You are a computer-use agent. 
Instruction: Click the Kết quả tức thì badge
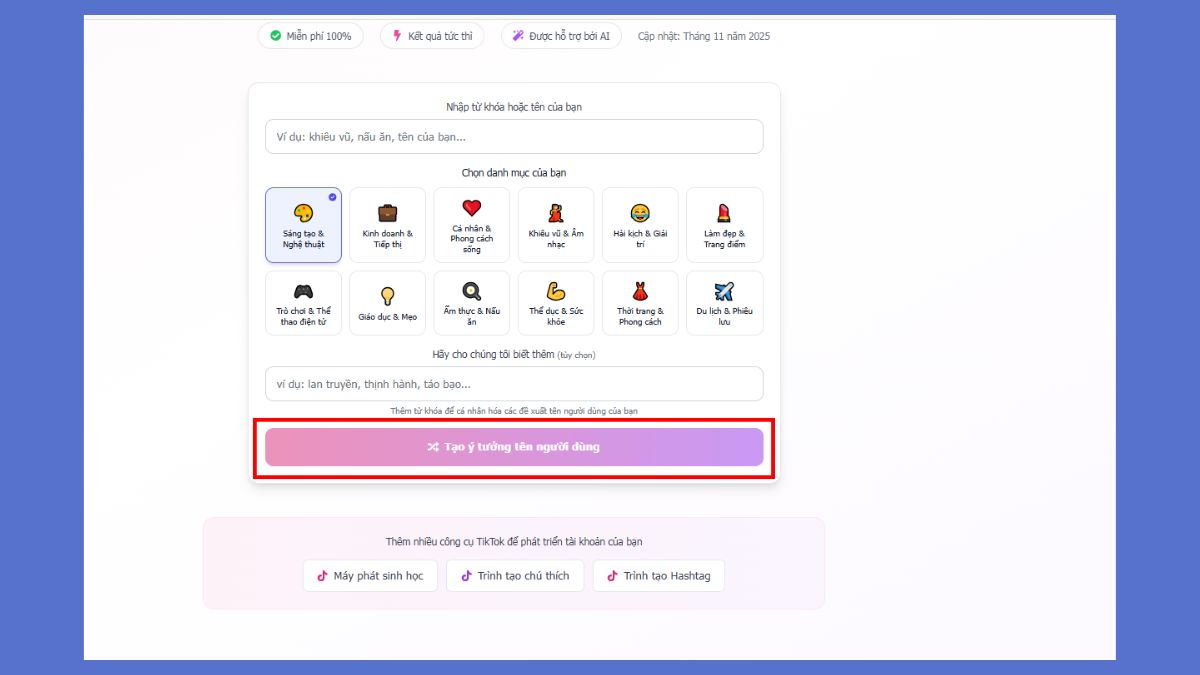[x=432, y=36]
